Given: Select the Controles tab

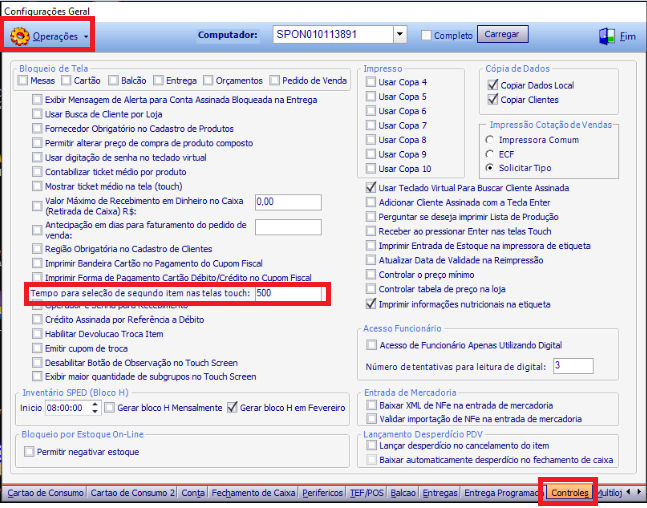Looking at the screenshot, I should [569, 493].
